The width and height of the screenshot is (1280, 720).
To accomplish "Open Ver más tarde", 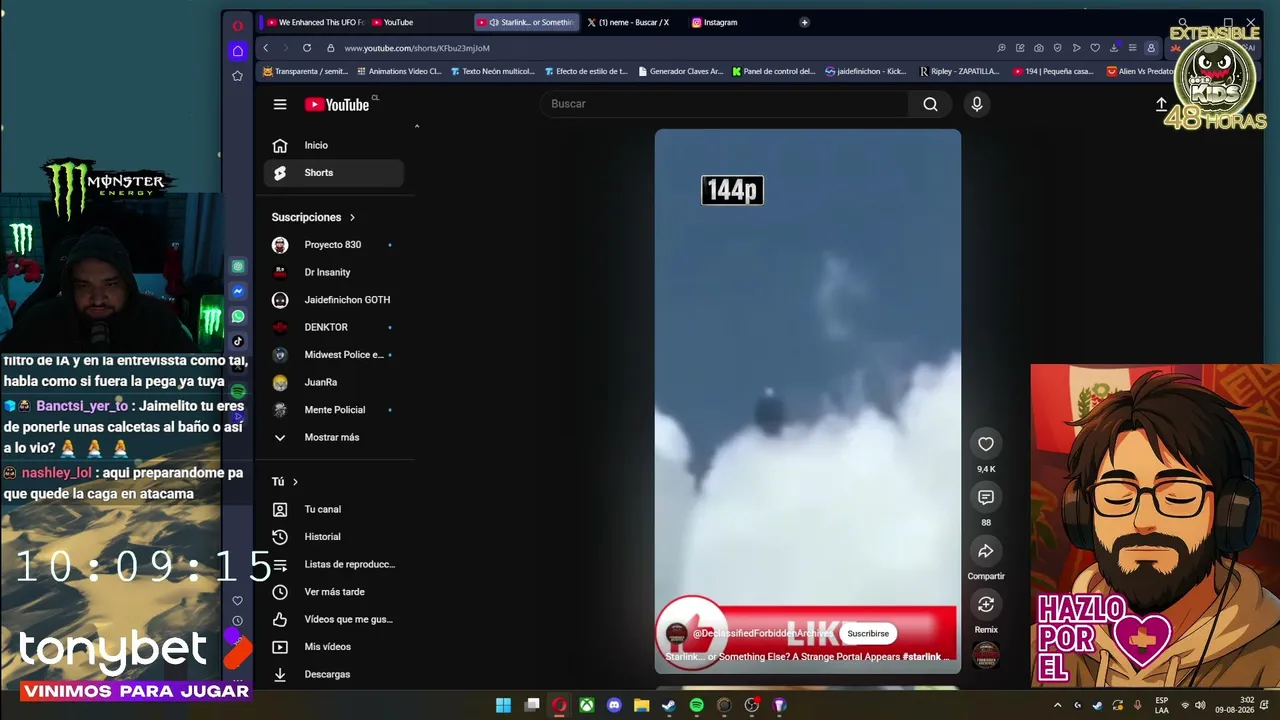I will [334, 592].
